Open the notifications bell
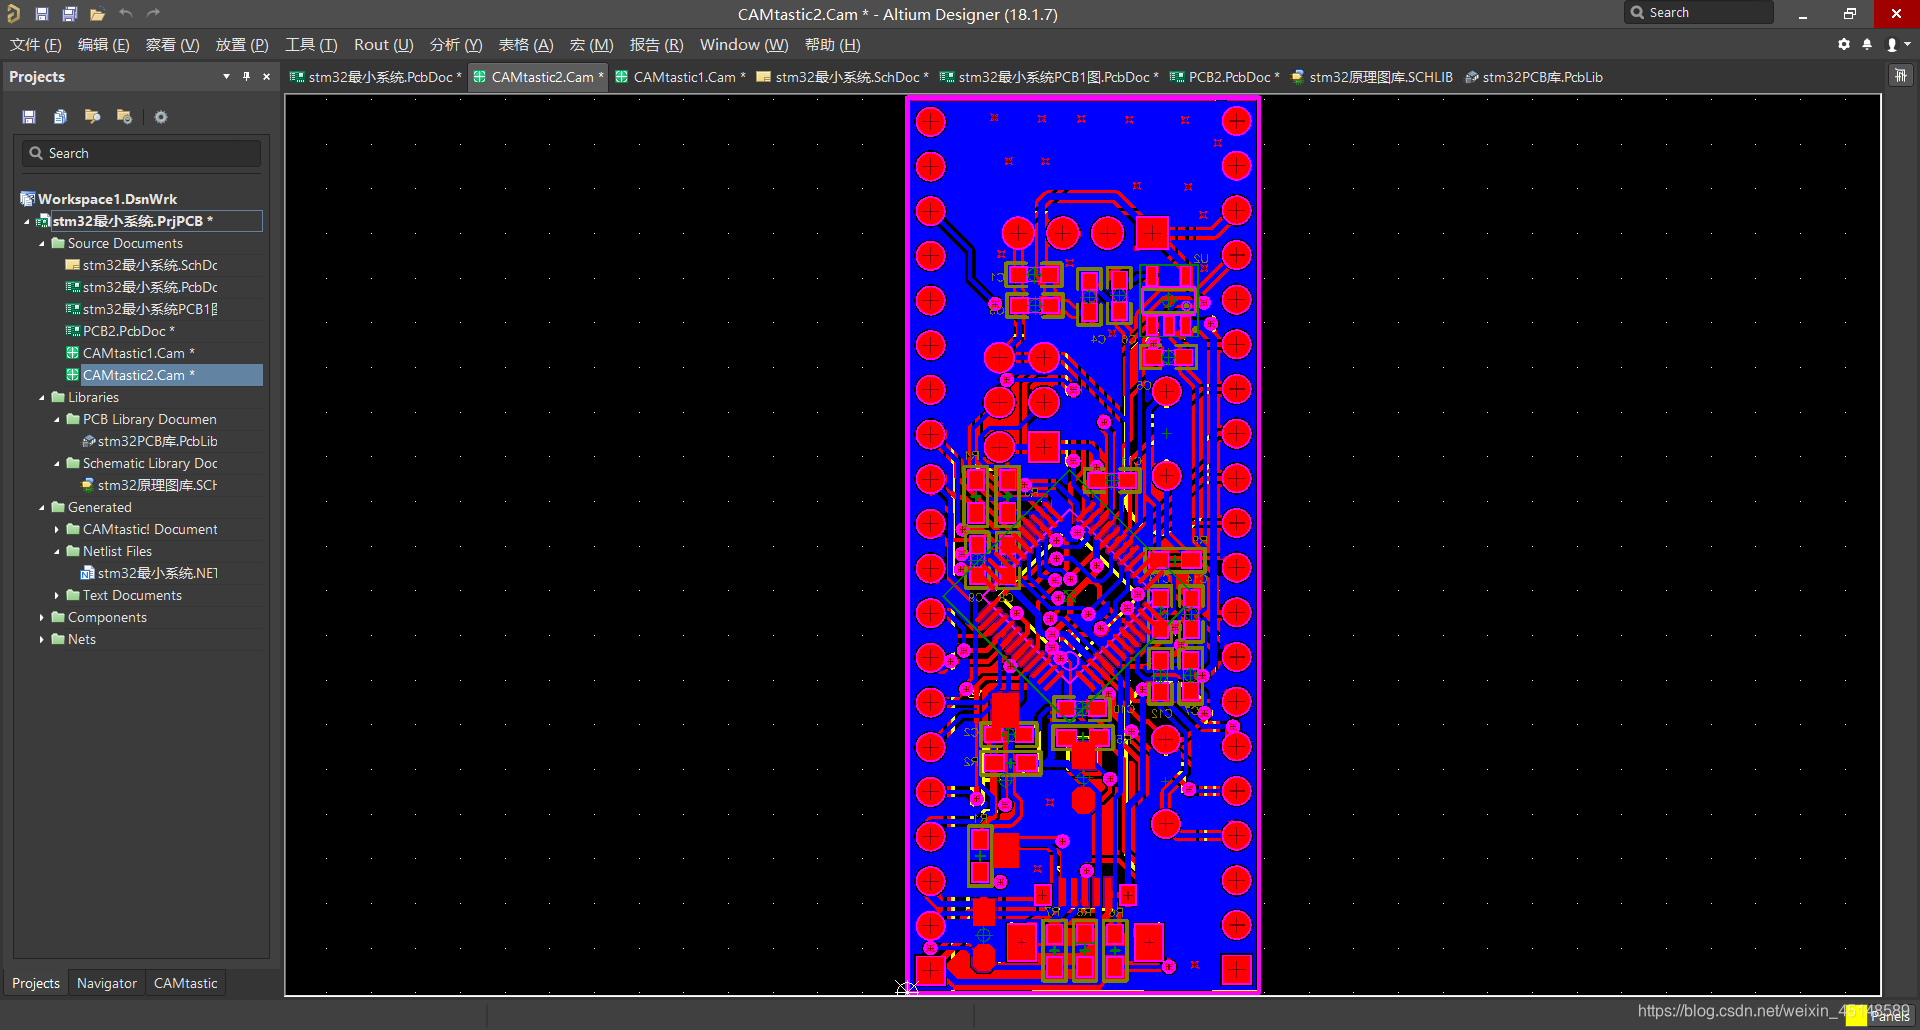This screenshot has width=1920, height=1030. (1867, 45)
